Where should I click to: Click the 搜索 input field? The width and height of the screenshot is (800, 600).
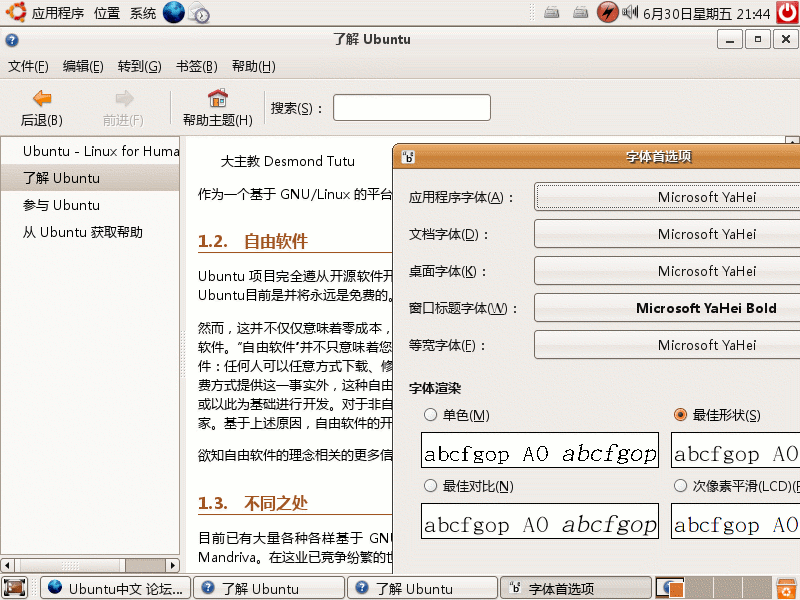(412, 108)
